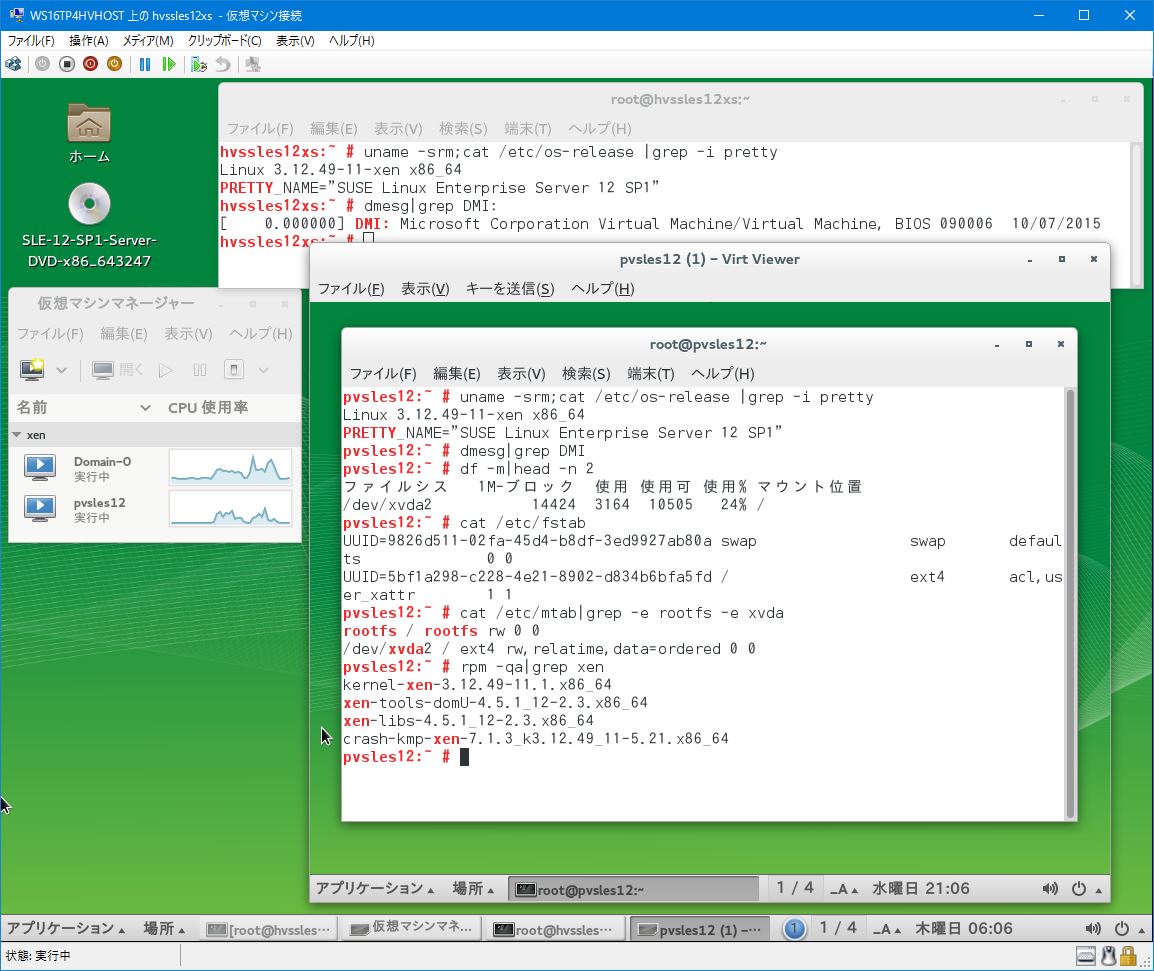Pause the virtual machine from the Hyper-V toolbar
This screenshot has height=971, width=1154.
[145, 64]
